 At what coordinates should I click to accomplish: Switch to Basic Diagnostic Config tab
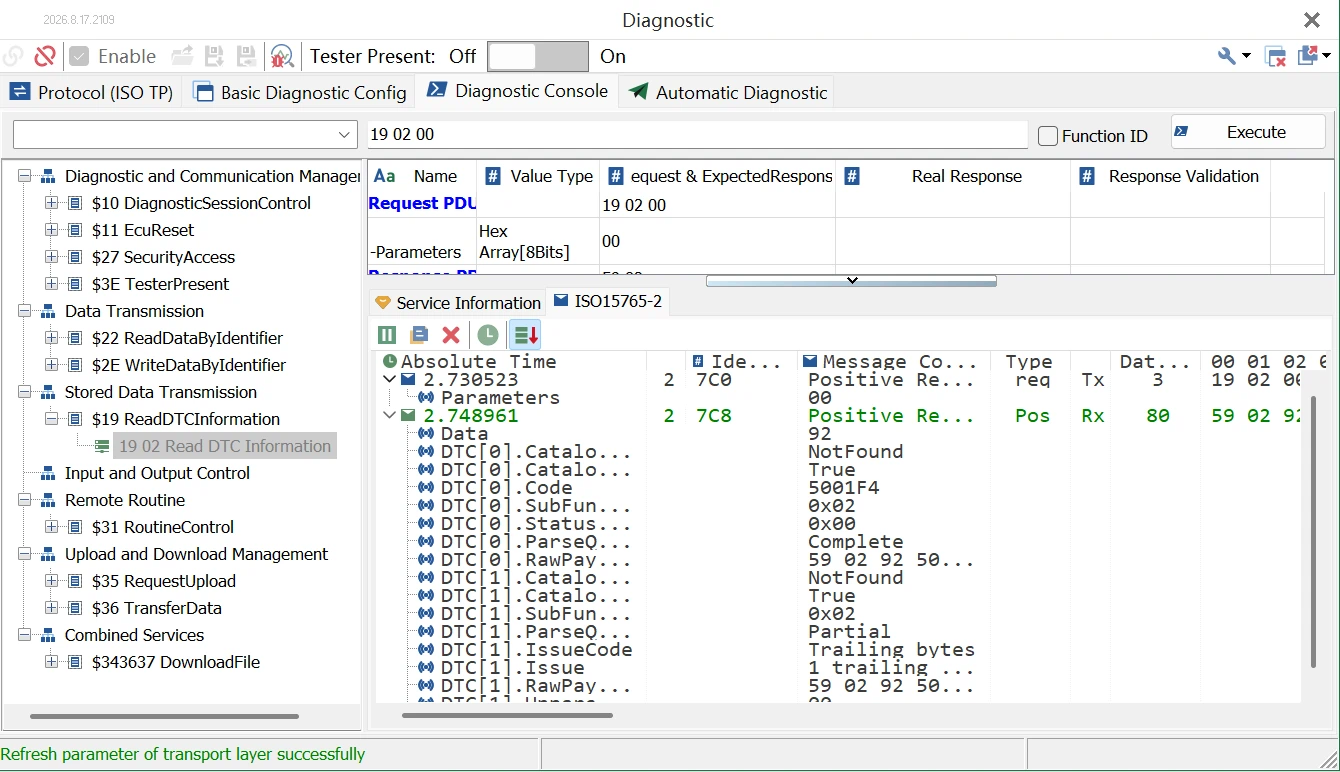point(300,92)
